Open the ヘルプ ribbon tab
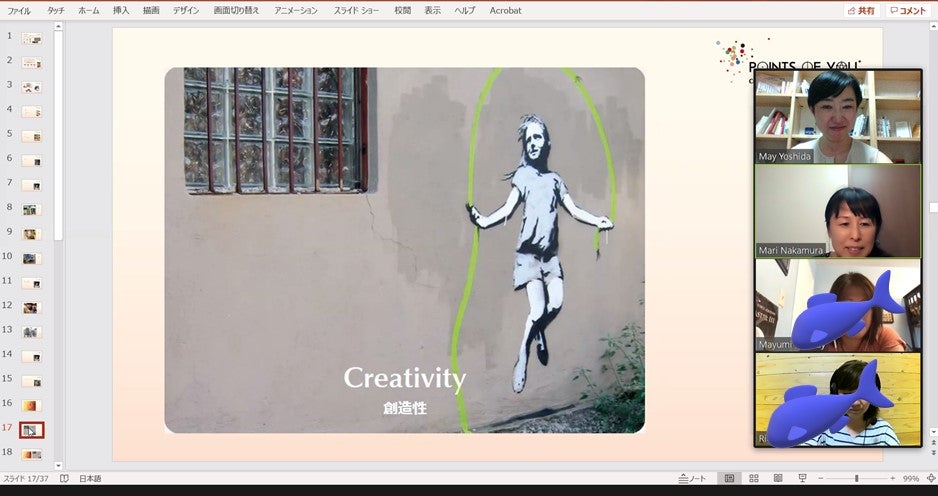The width and height of the screenshot is (938, 496). coord(465,11)
